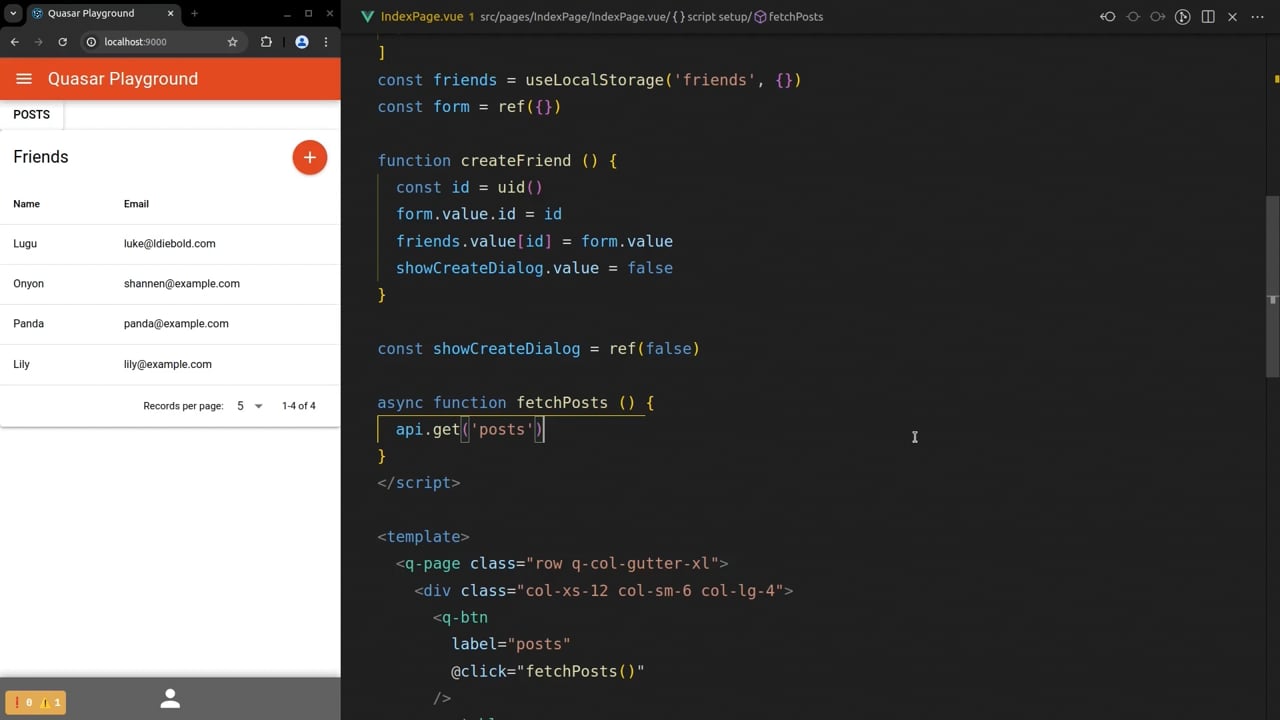Open the browser extensions puzzle icon

tap(266, 42)
